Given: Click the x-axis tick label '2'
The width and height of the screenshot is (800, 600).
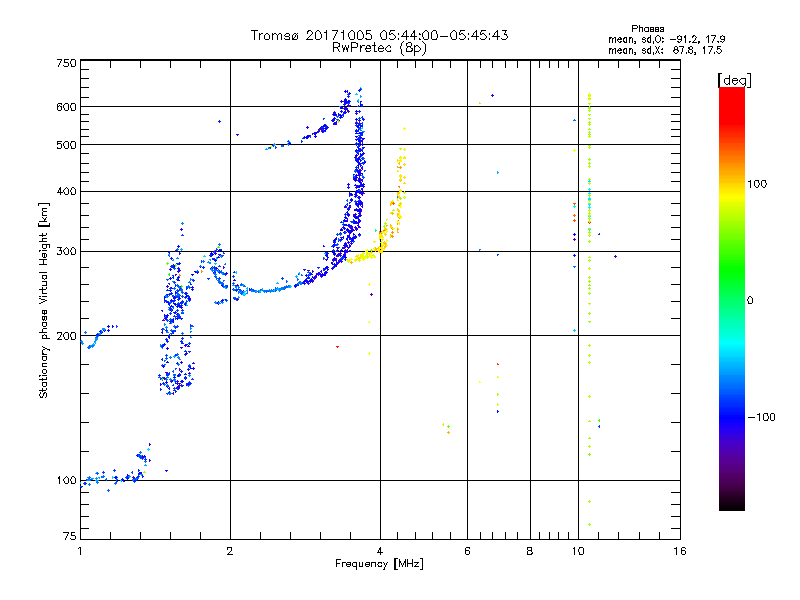Looking at the screenshot, I should click(x=230, y=551).
